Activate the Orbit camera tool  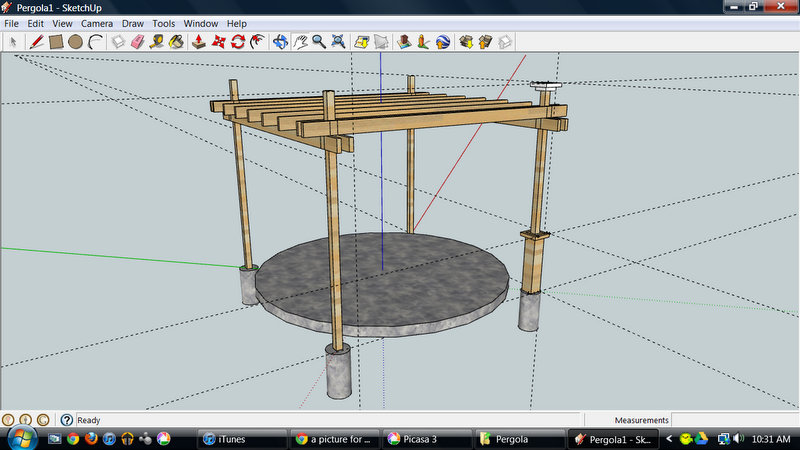coord(281,42)
